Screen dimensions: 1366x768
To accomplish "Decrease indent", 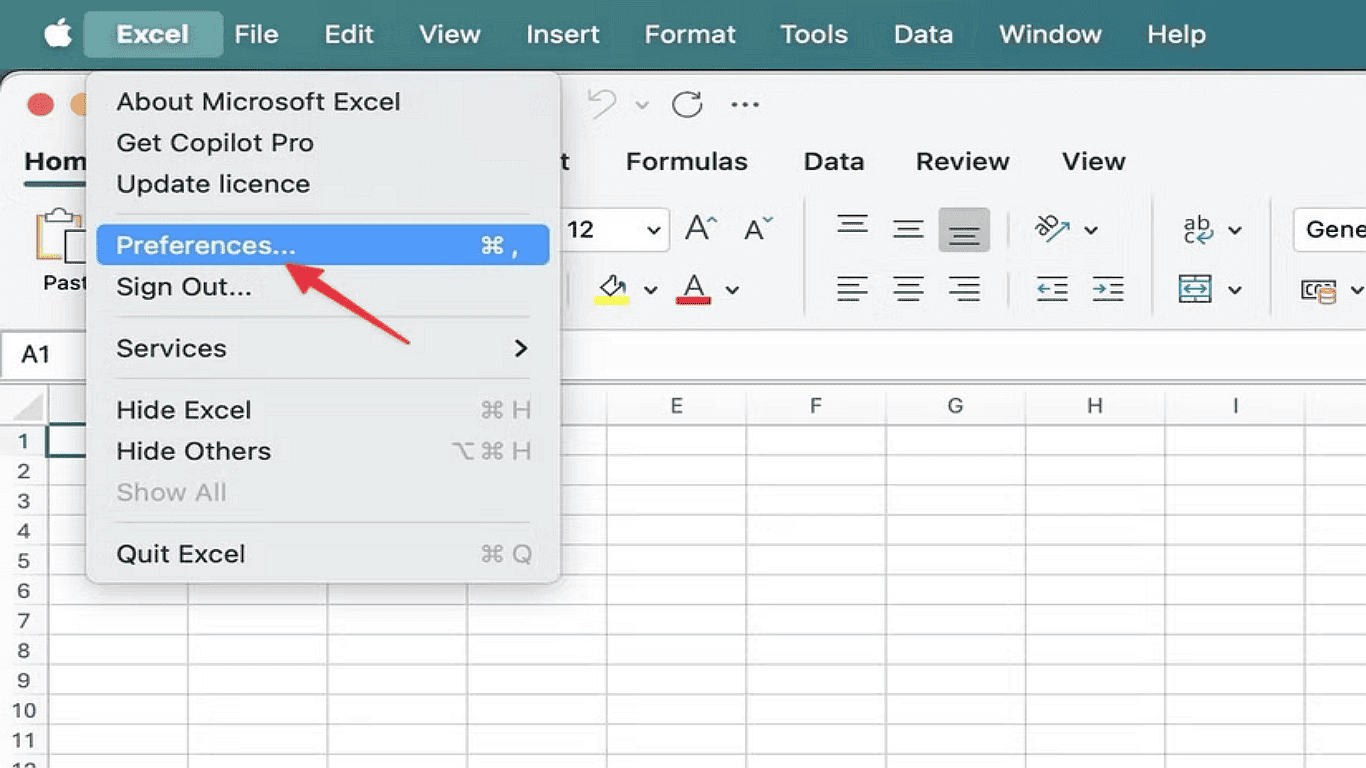I will click(1052, 289).
